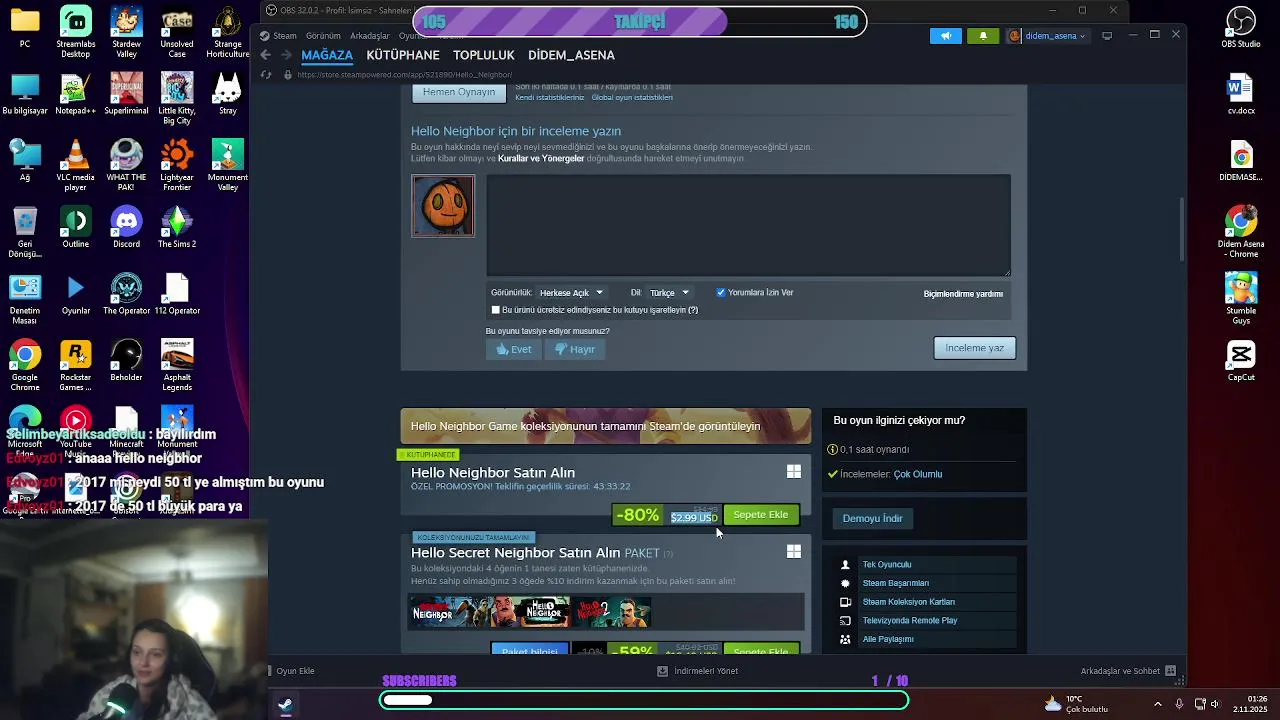Add Hello Neighbor to cart with Sepete Ekle
This screenshot has height=720, width=1280.
pyautogui.click(x=760, y=515)
